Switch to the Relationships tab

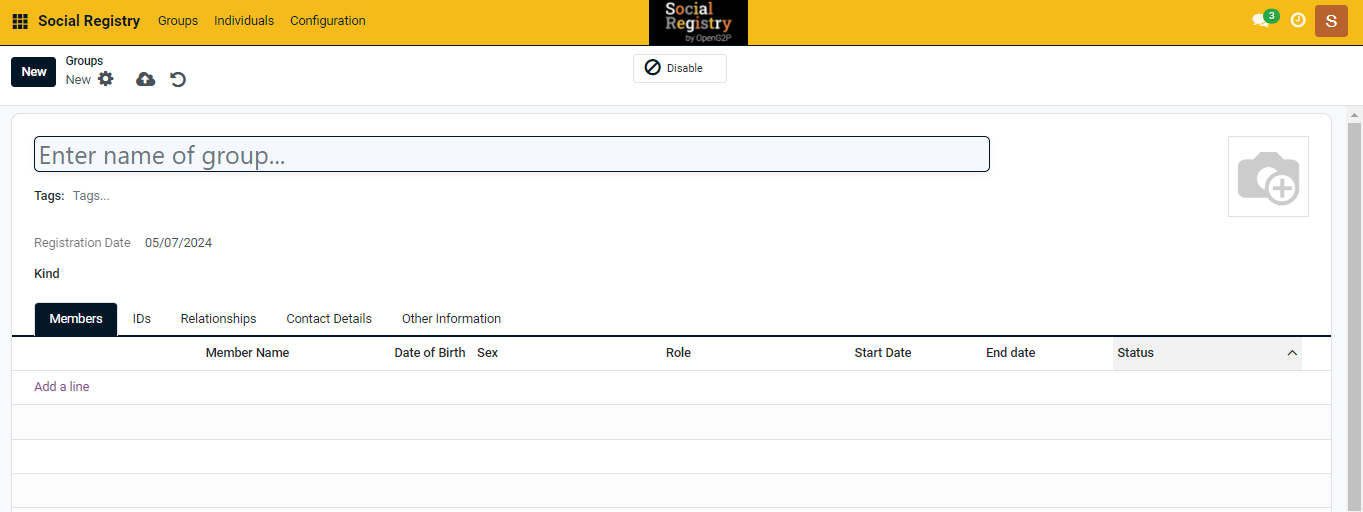218,319
